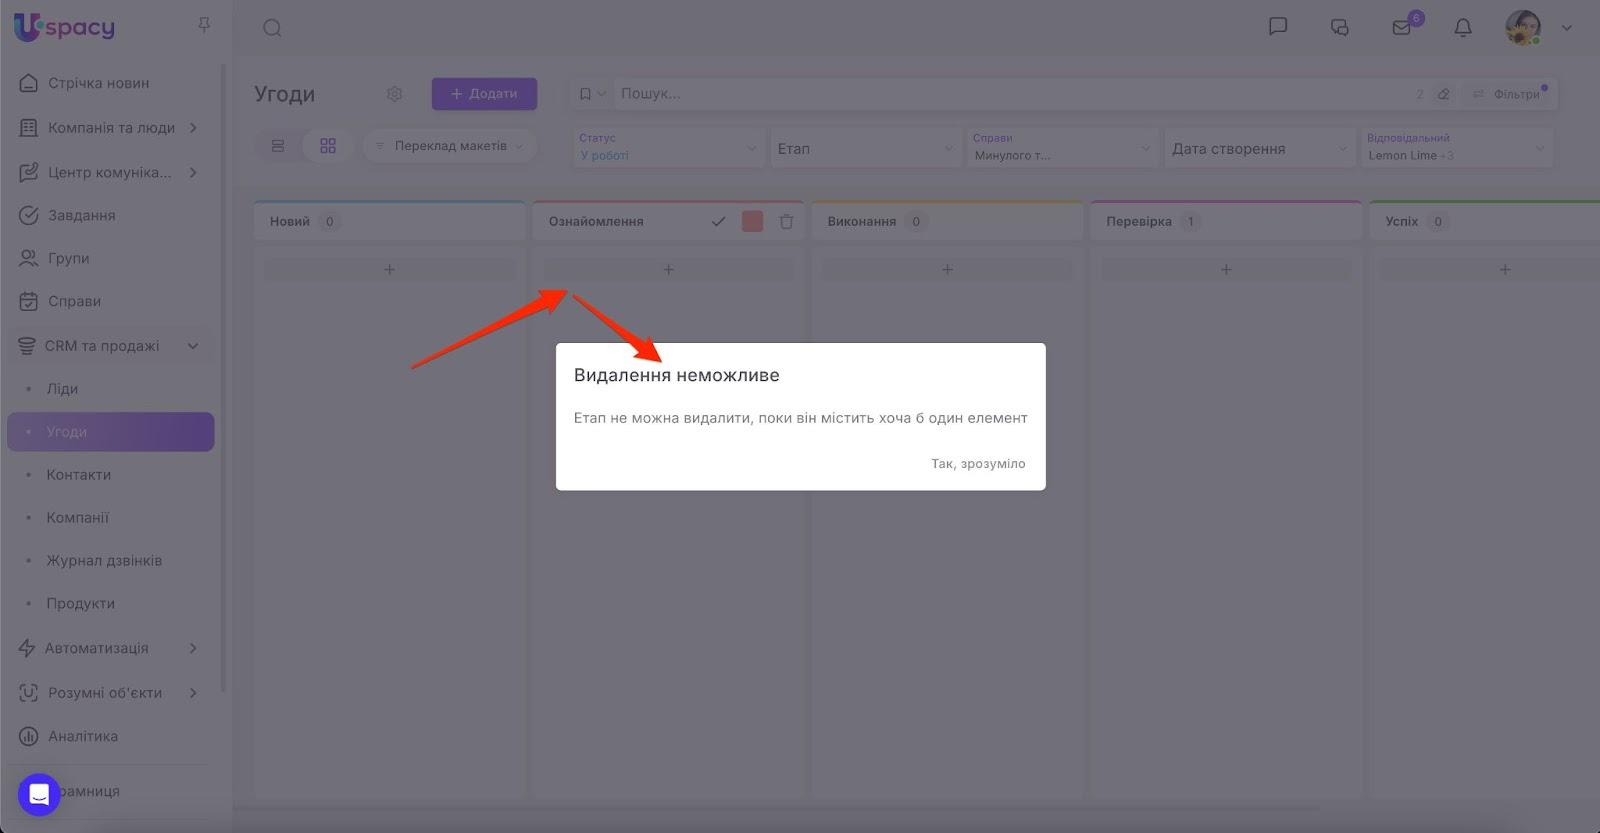This screenshot has height=833, width=1600.
Task: Click the Успіх column header
Action: (x=1485, y=221)
